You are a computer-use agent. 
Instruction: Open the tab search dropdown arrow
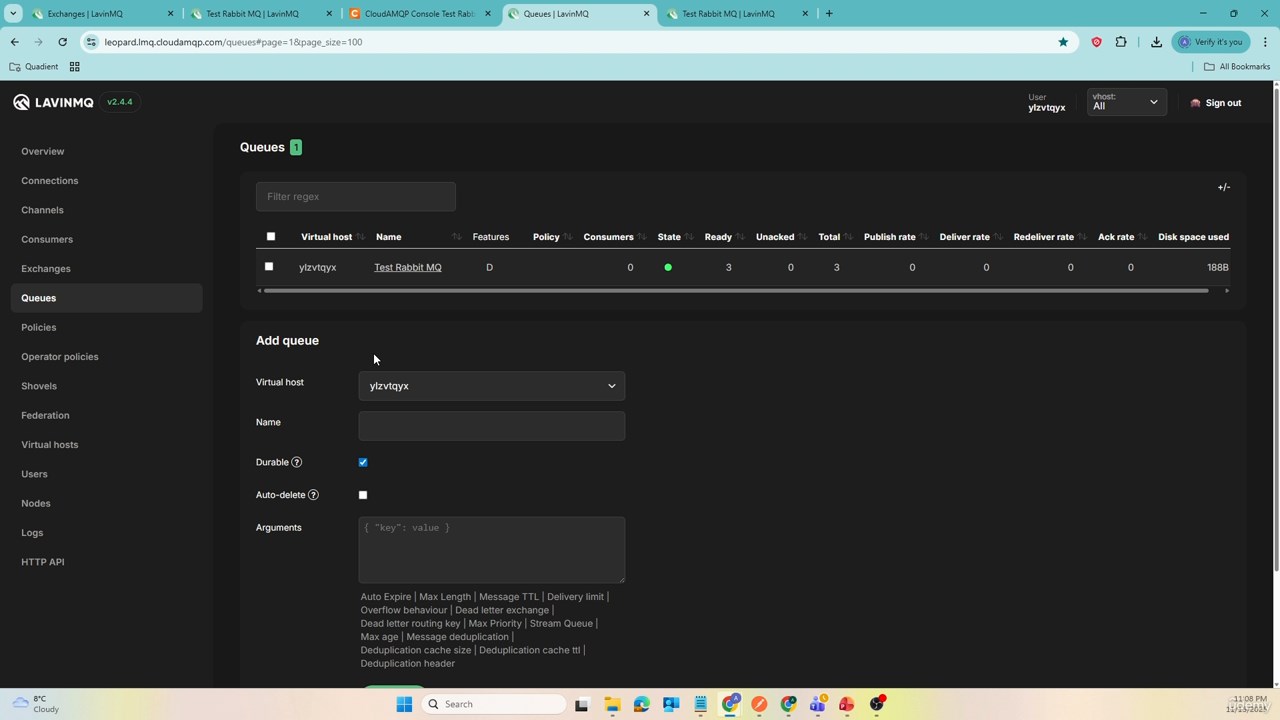coord(13,14)
